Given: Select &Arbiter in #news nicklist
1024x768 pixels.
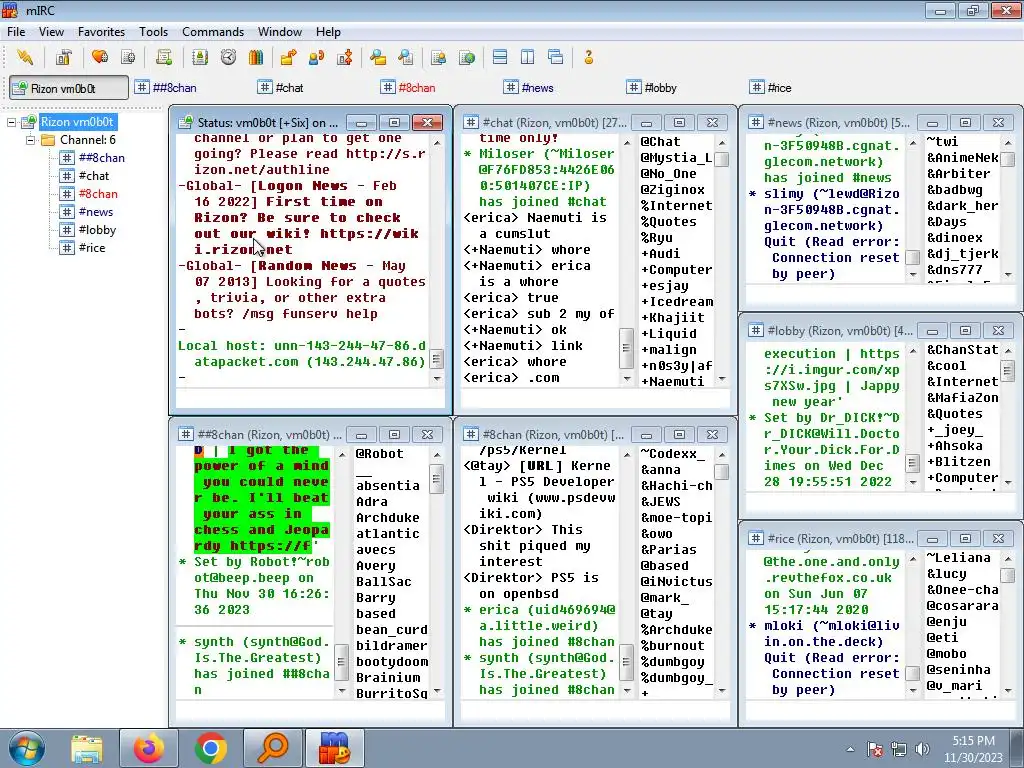Looking at the screenshot, I should pos(959,173).
